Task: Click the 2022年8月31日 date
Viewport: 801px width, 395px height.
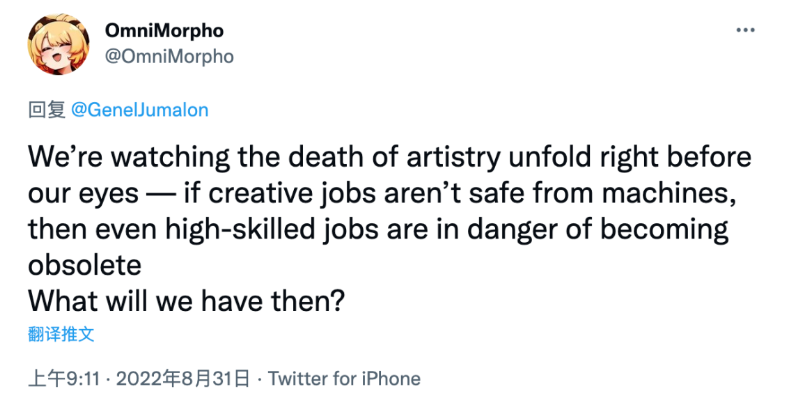Action: coord(183,379)
